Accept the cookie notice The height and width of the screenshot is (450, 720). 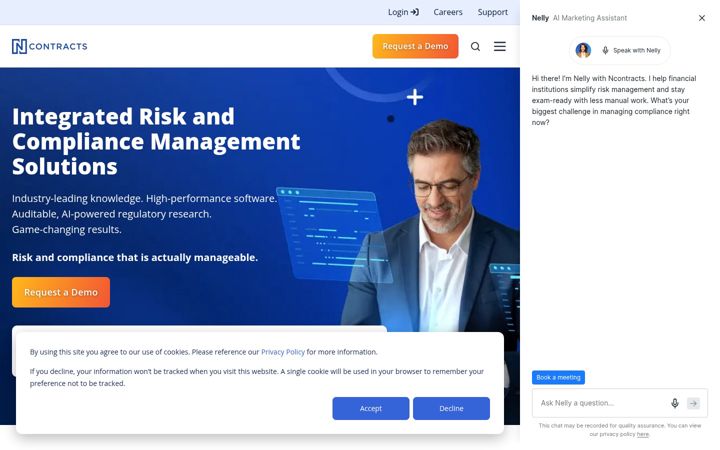point(371,408)
